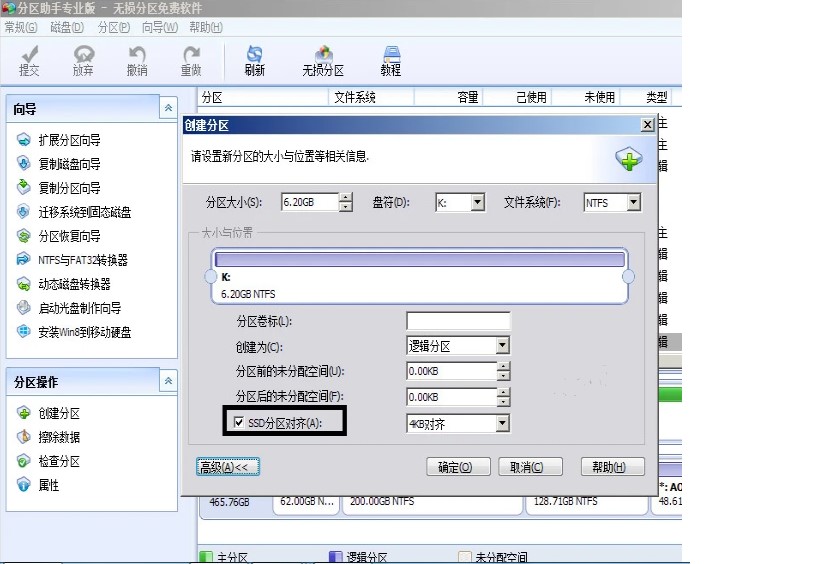Viewport: 819px width, 564px height.
Task: Open the 文件系统 NTFS dropdown
Action: click(634, 203)
